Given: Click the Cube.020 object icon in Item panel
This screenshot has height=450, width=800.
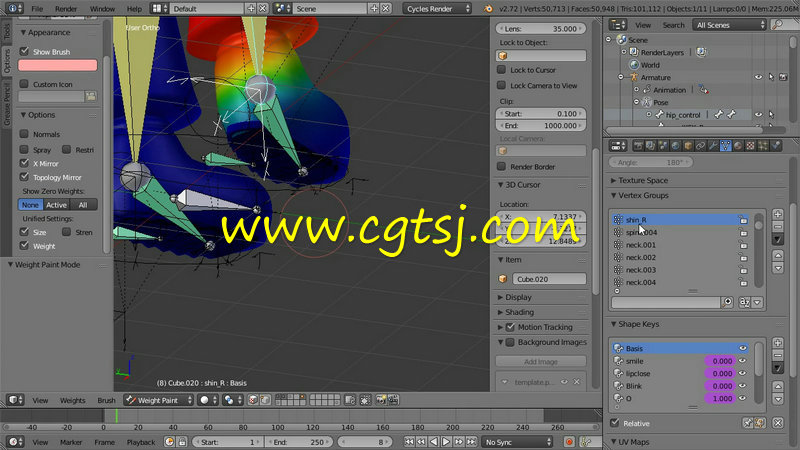Looking at the screenshot, I should (x=503, y=279).
